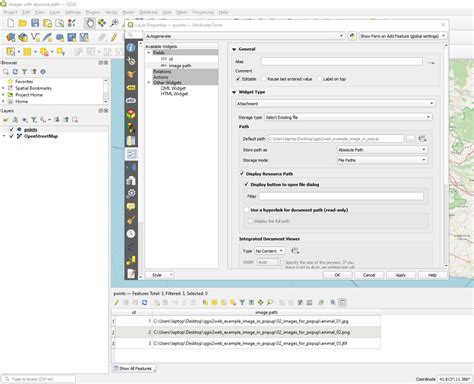
Task: Click the Show All Features button
Action: (134, 368)
